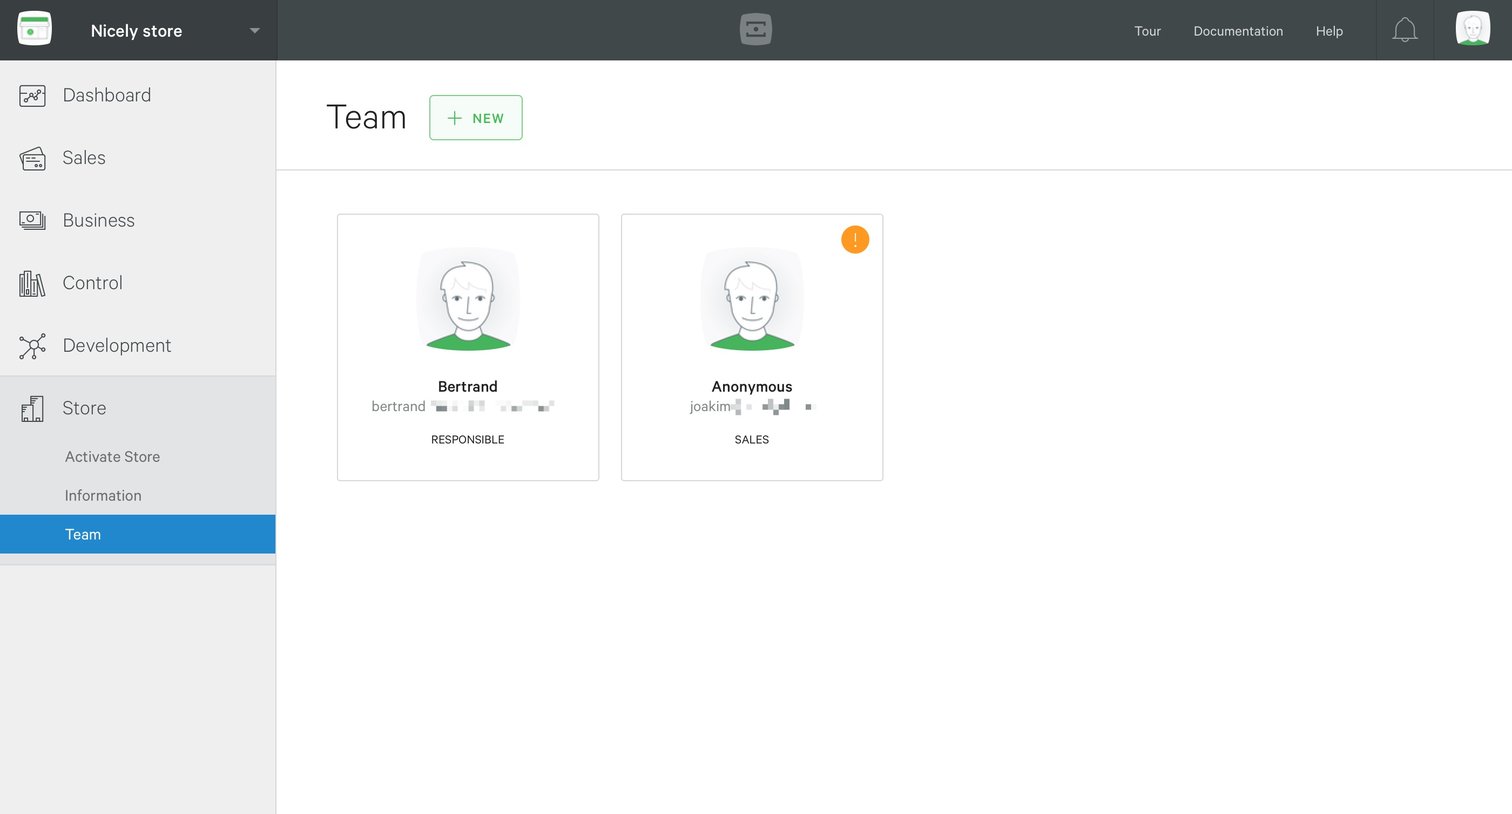Click the center logo in top bar

(756, 30)
